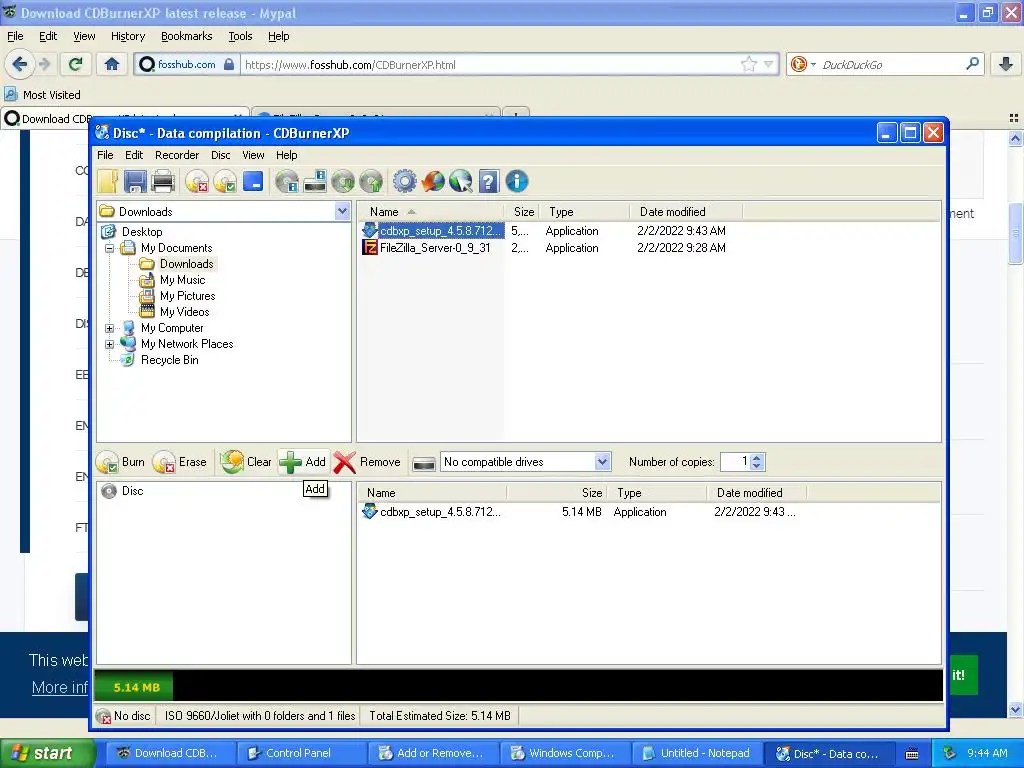Click the Windows Start button
The image size is (1024, 768).
click(x=47, y=753)
